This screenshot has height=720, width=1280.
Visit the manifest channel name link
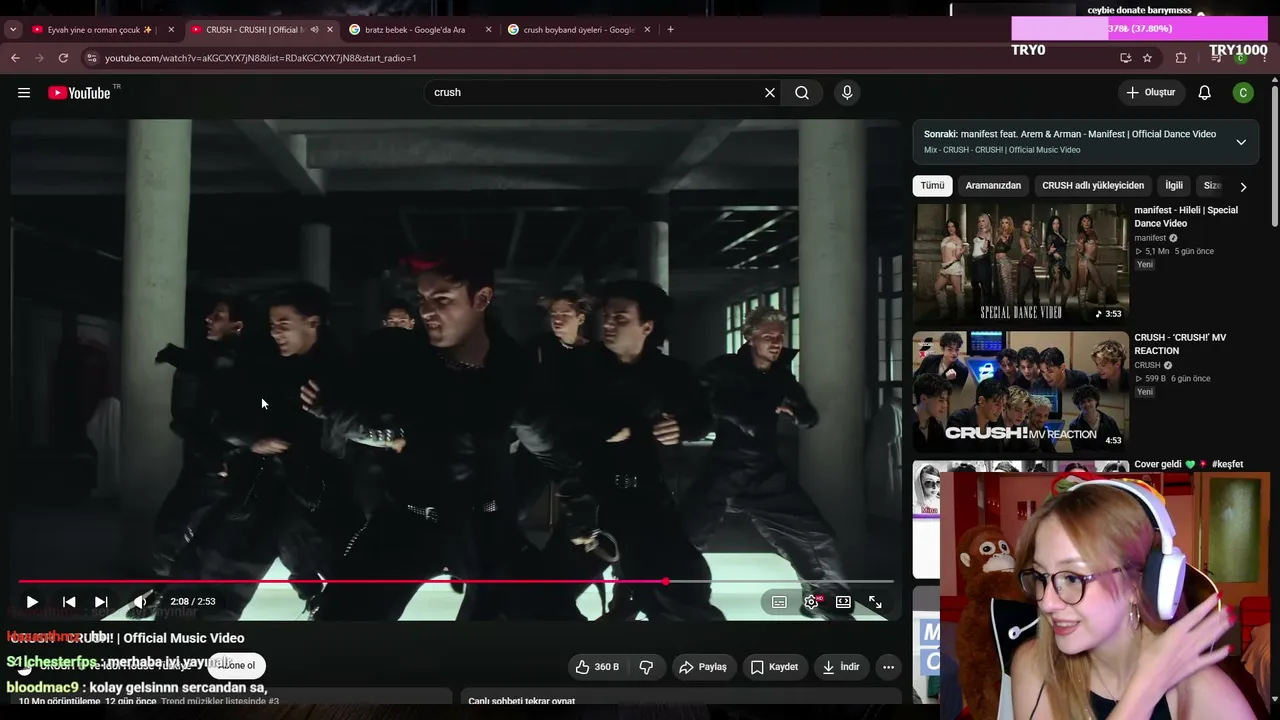click(x=1150, y=238)
